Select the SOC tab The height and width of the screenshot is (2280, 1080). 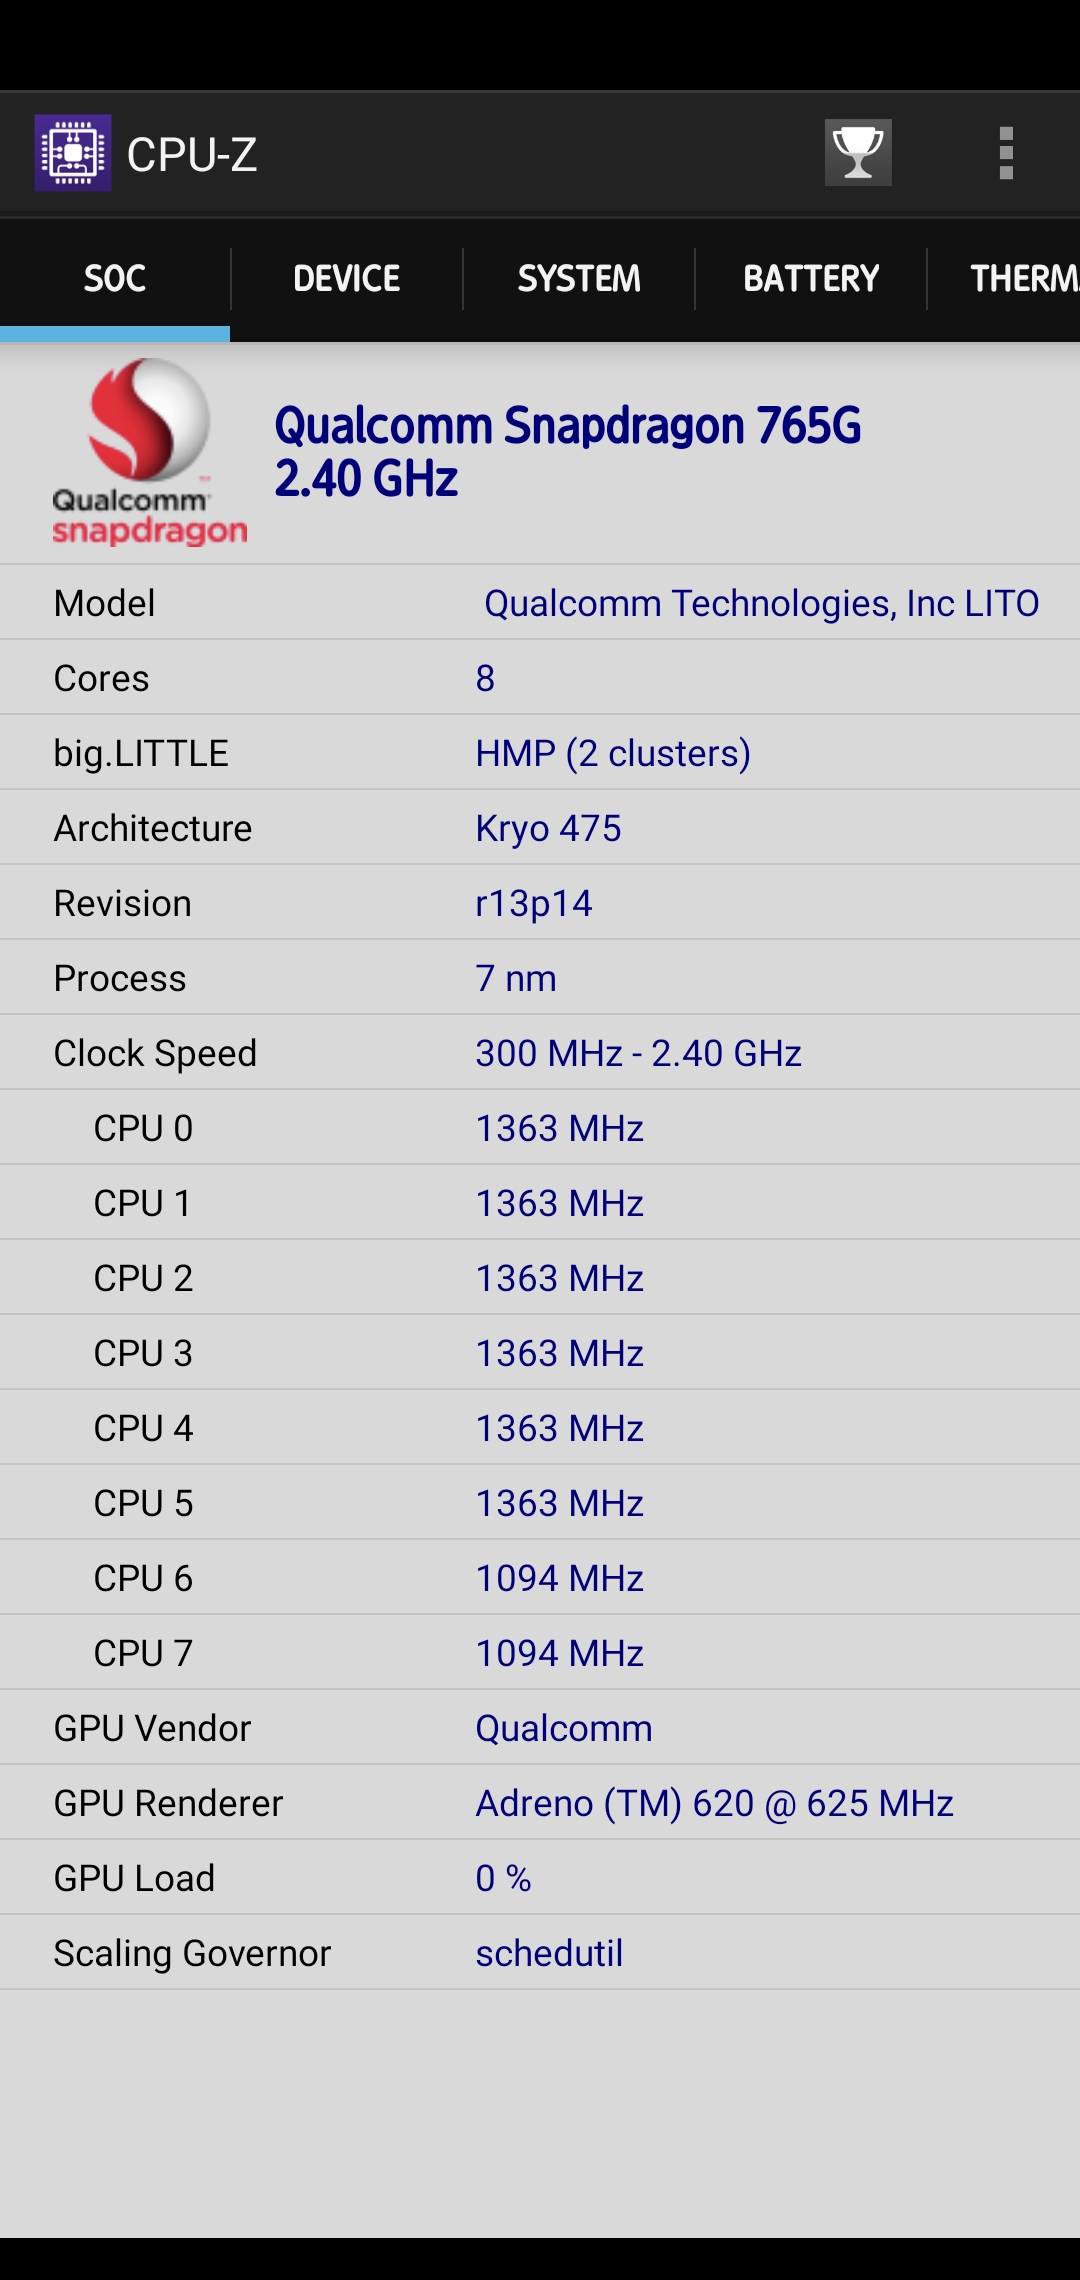(115, 279)
